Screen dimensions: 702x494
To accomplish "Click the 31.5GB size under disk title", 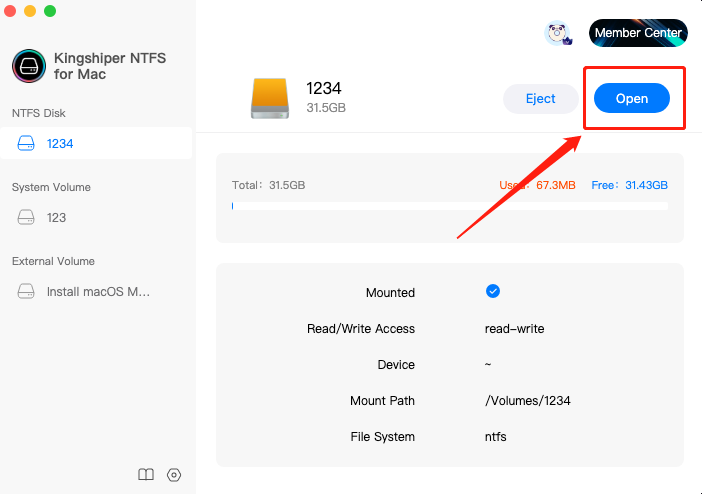I will click(326, 108).
